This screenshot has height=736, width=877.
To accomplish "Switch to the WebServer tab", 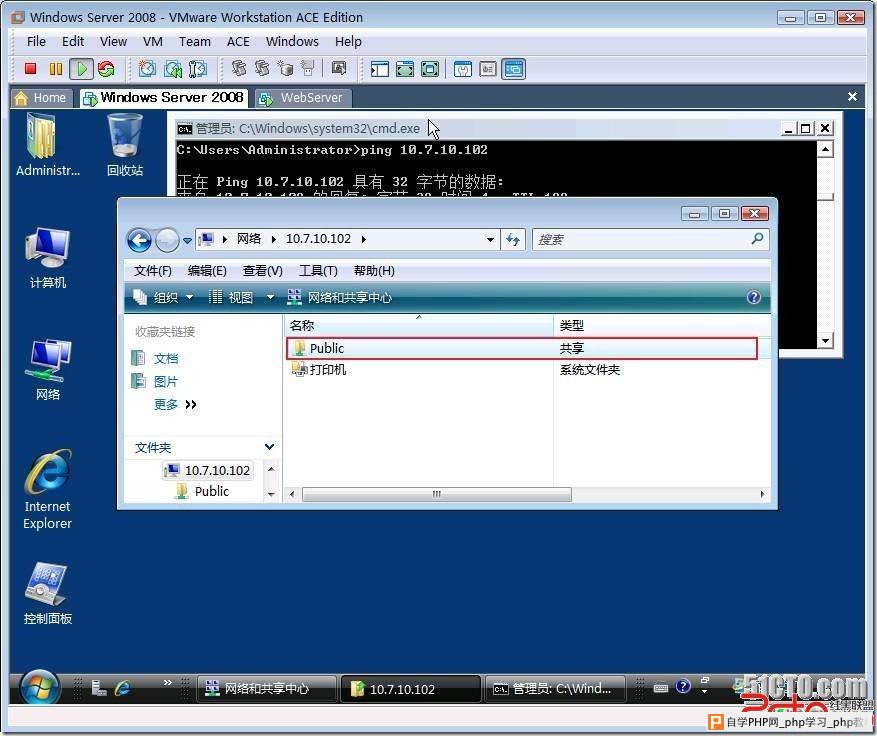I will (x=303, y=98).
